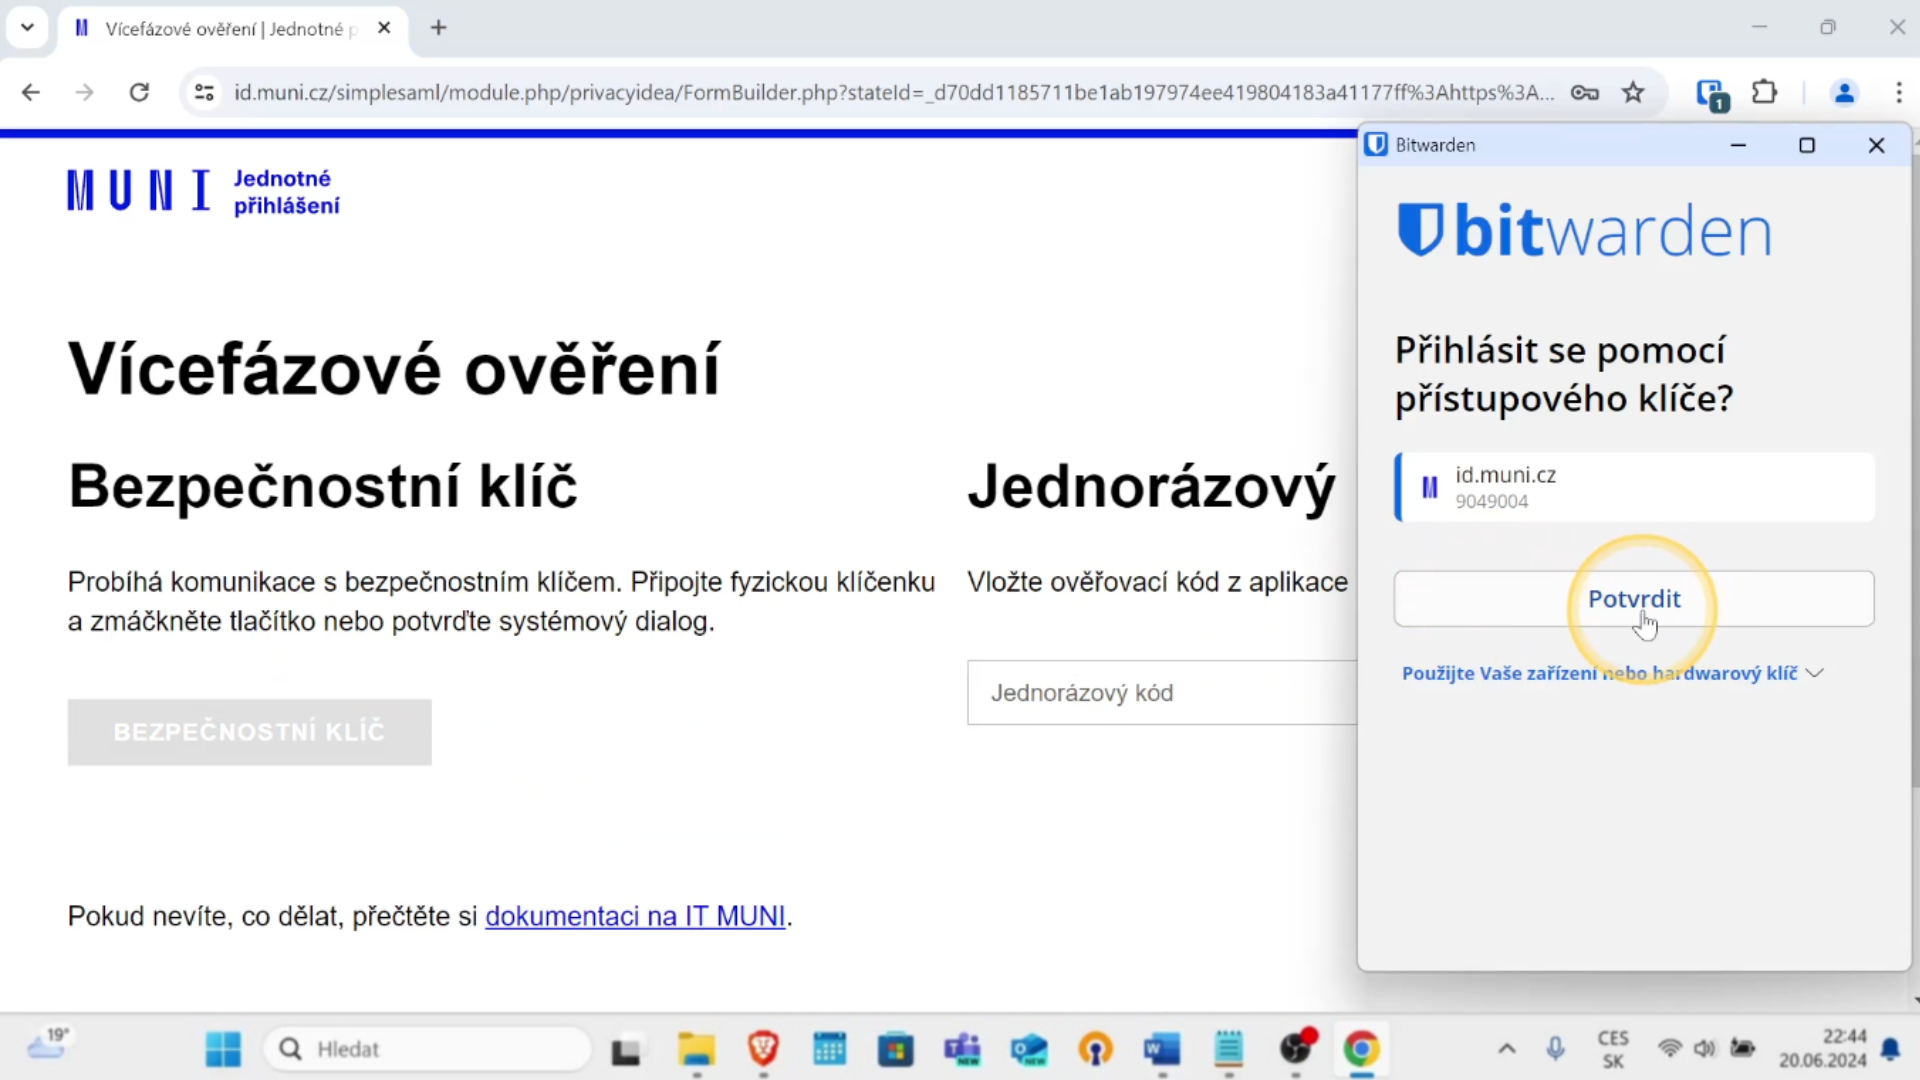
Task: Open the dokumentaci na IT MUNI link
Action: tap(635, 916)
